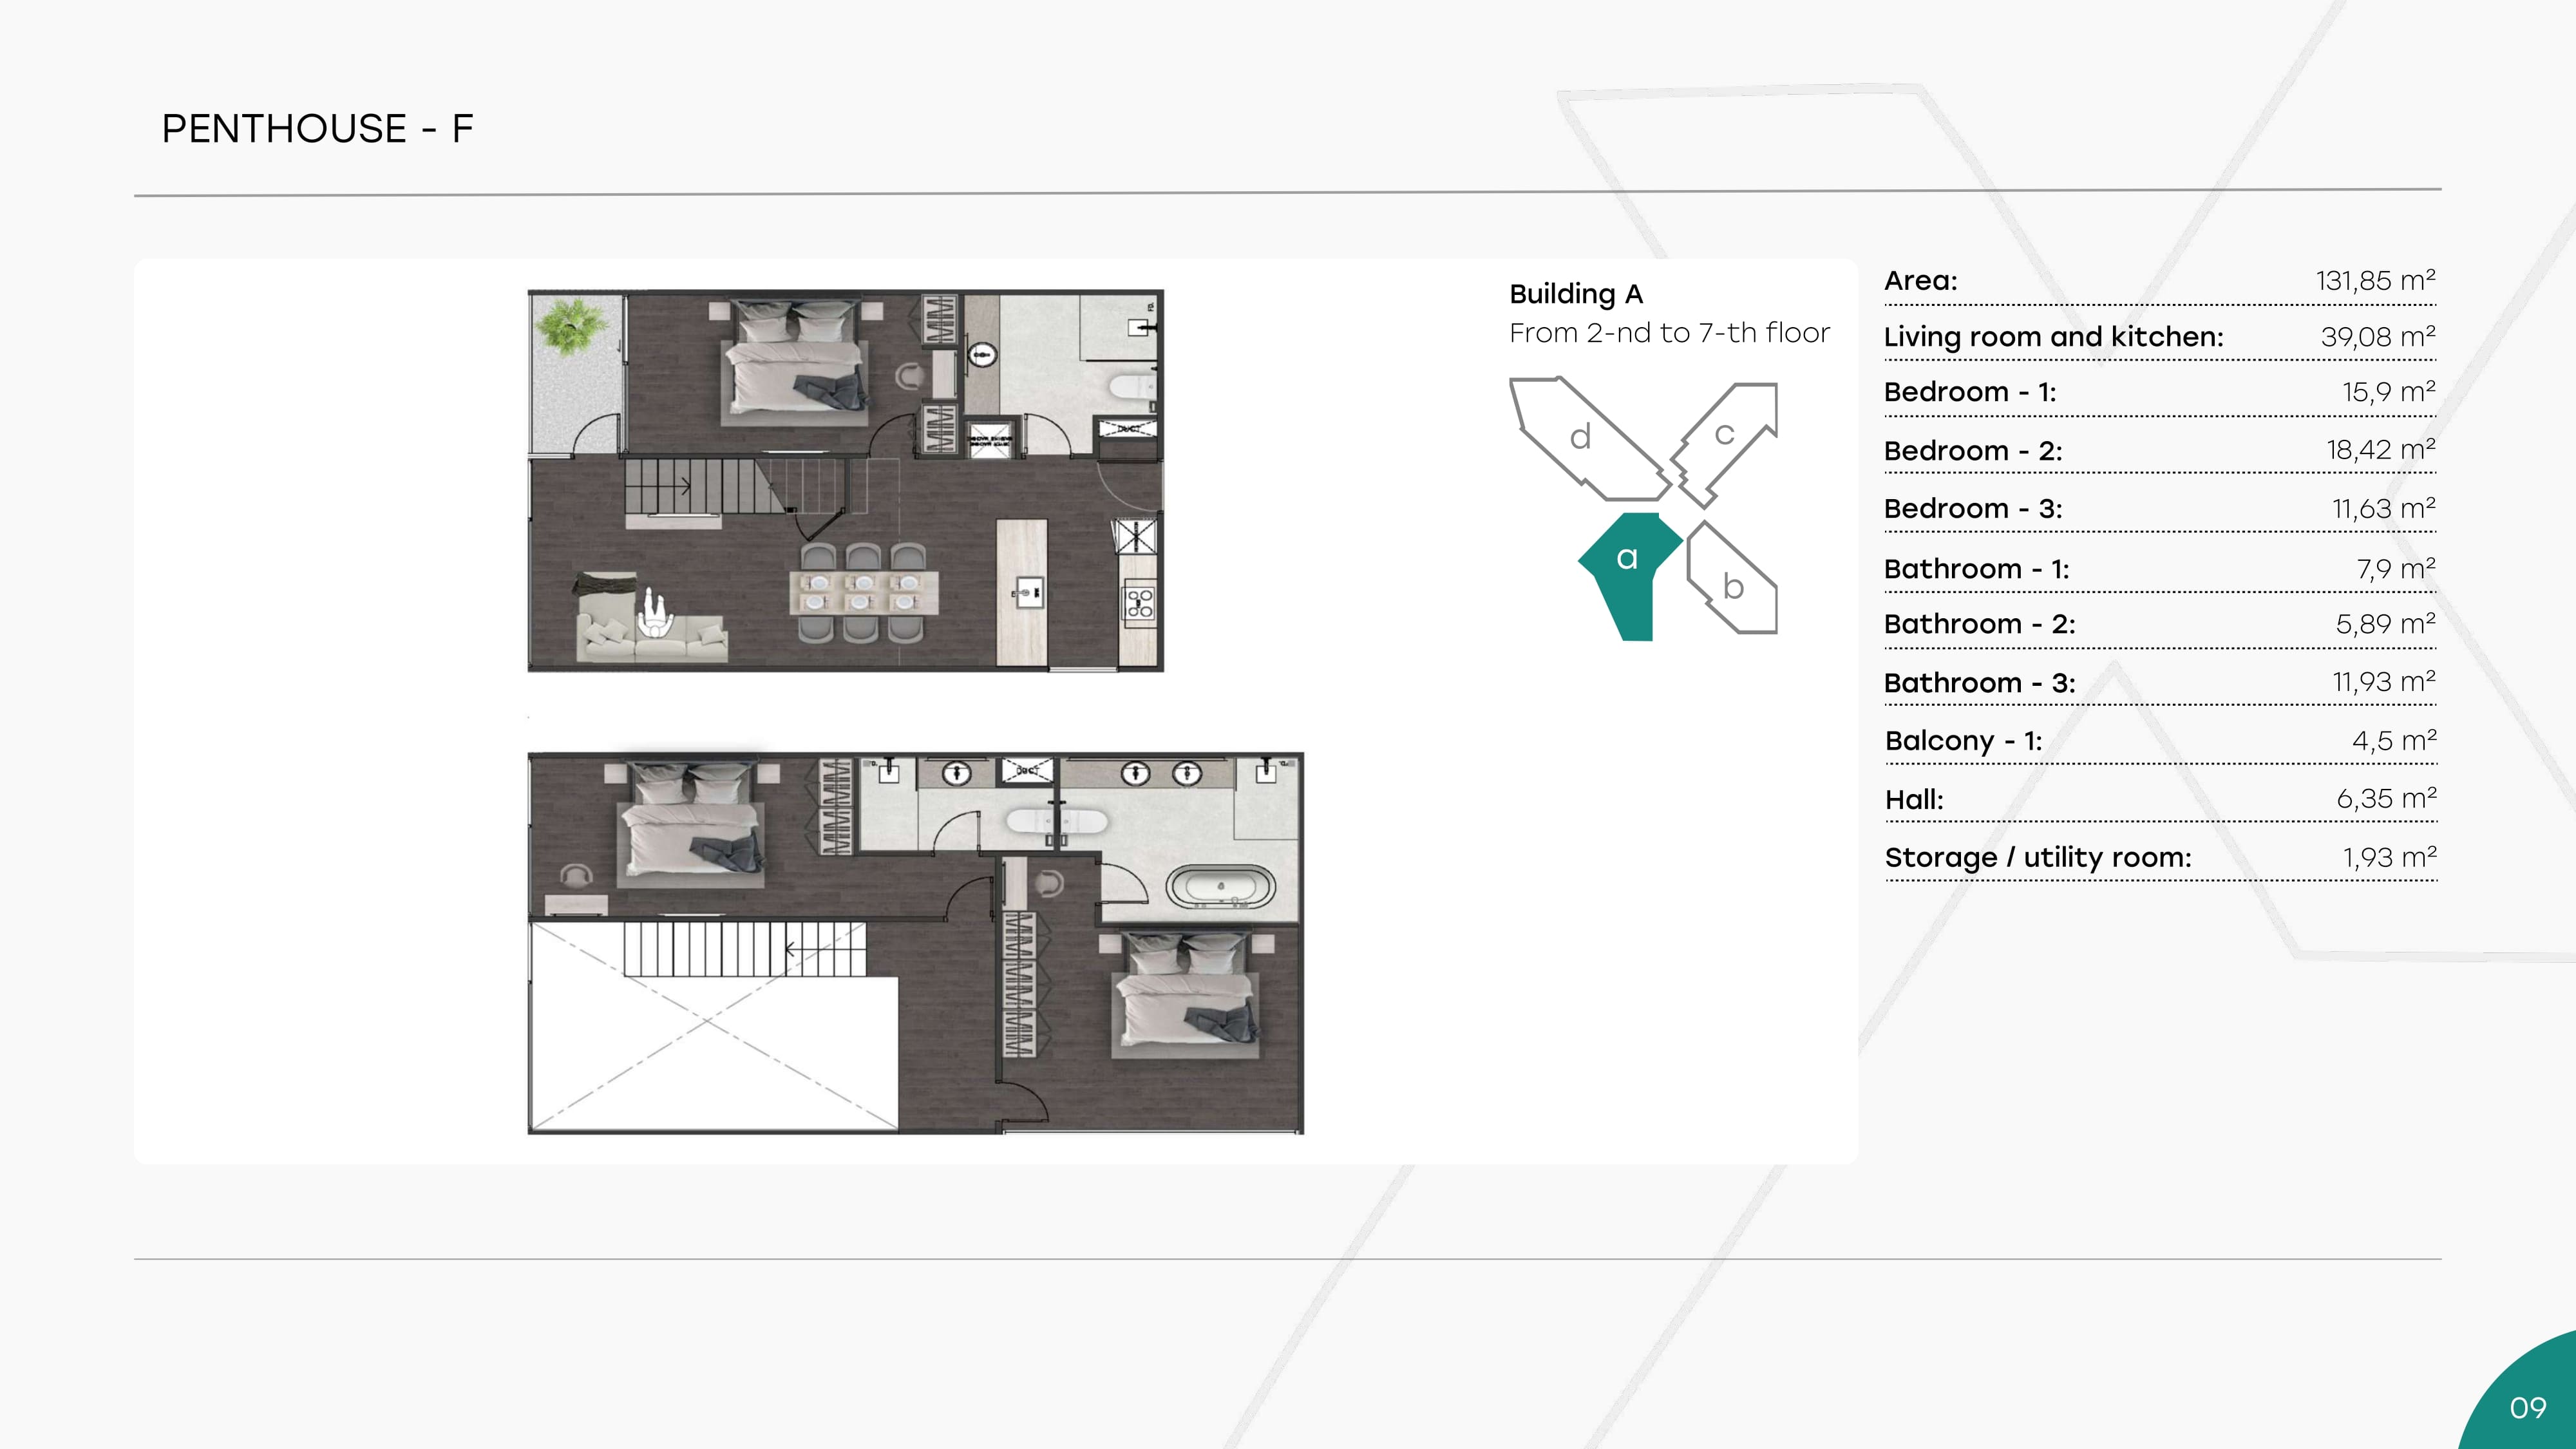This screenshot has height=1449, width=2576.
Task: Click the lower floor plan image
Action: tap(915, 943)
